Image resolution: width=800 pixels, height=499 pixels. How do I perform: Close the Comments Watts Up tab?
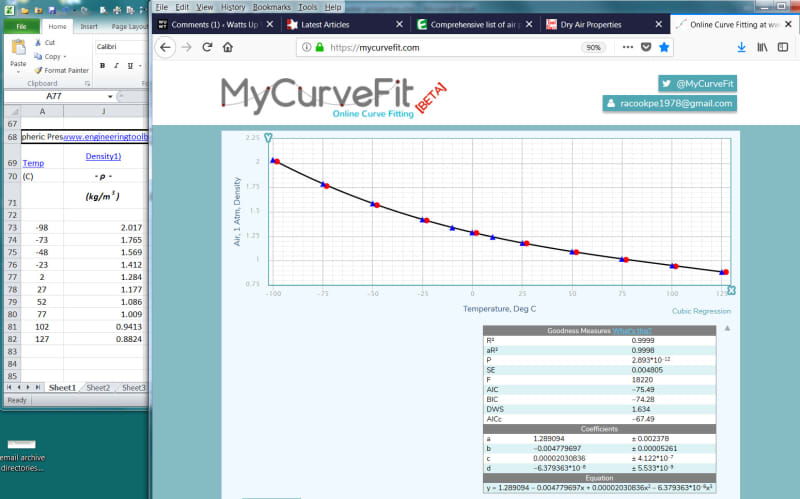coord(270,24)
